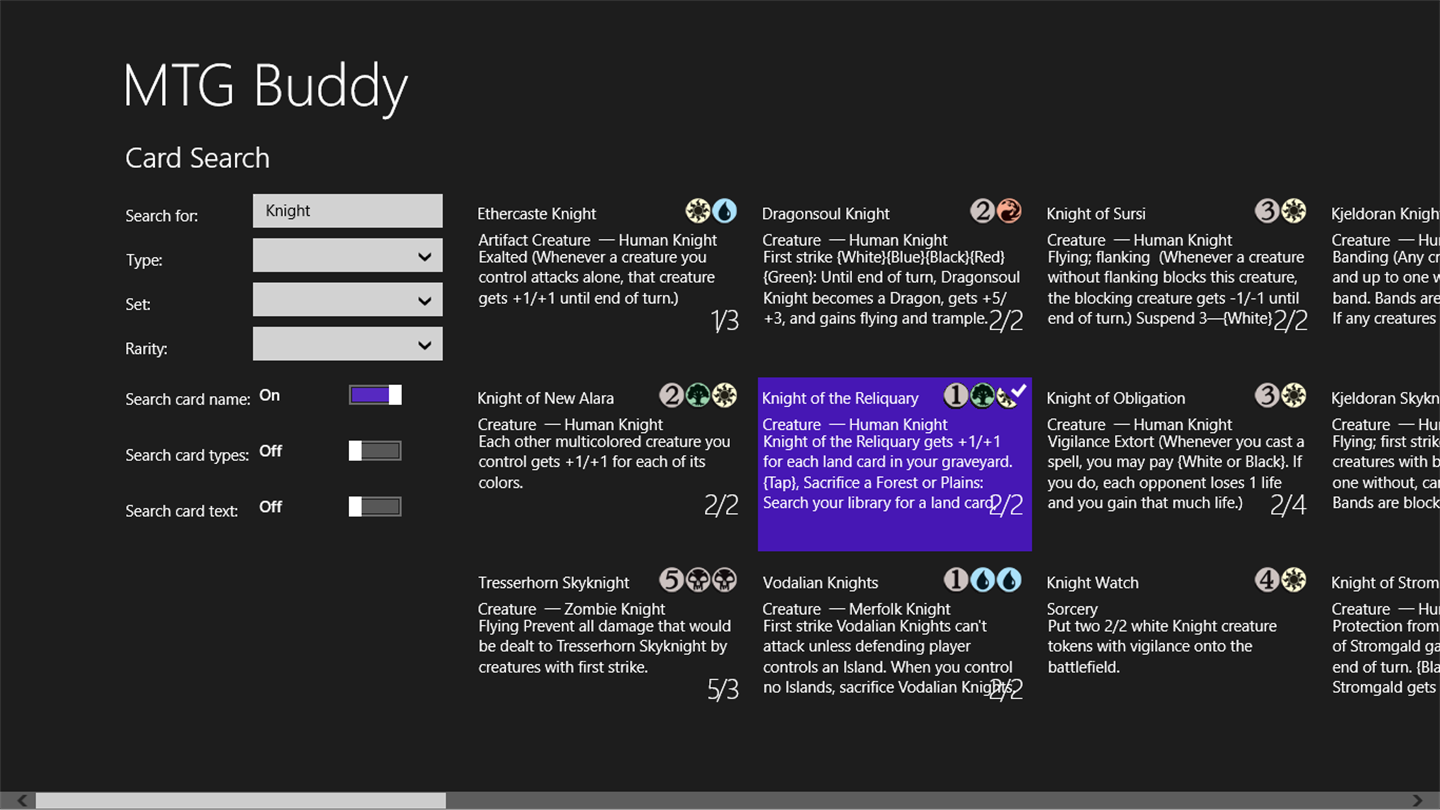
Task: Click the 'Search for:' label
Action: click(x=162, y=216)
